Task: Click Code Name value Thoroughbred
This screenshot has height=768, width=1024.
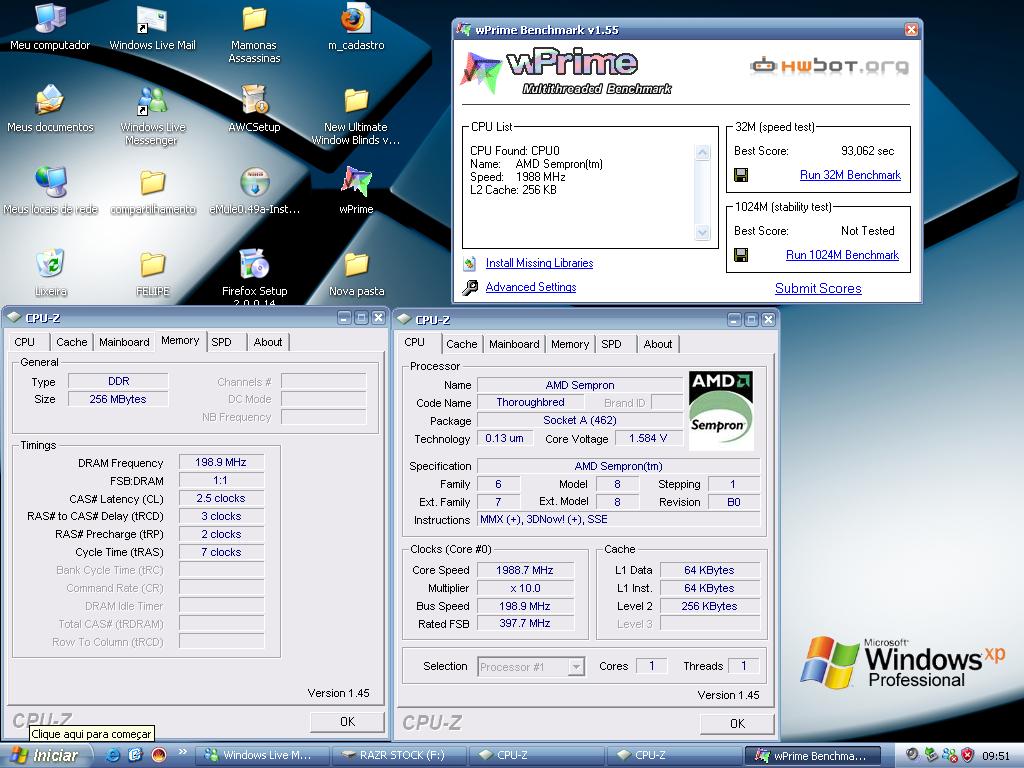Action: pyautogui.click(x=530, y=402)
